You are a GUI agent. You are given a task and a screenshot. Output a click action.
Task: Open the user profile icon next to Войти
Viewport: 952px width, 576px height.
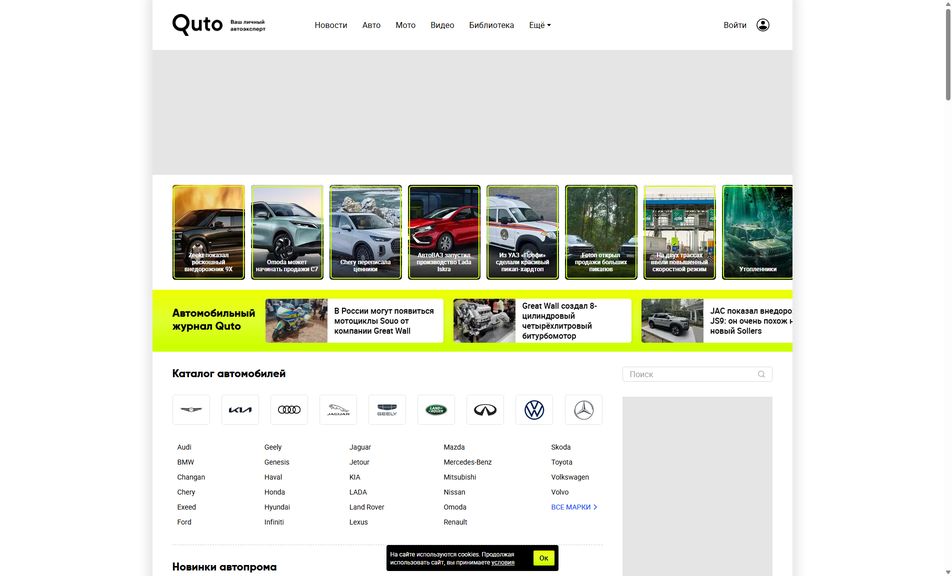coord(763,25)
